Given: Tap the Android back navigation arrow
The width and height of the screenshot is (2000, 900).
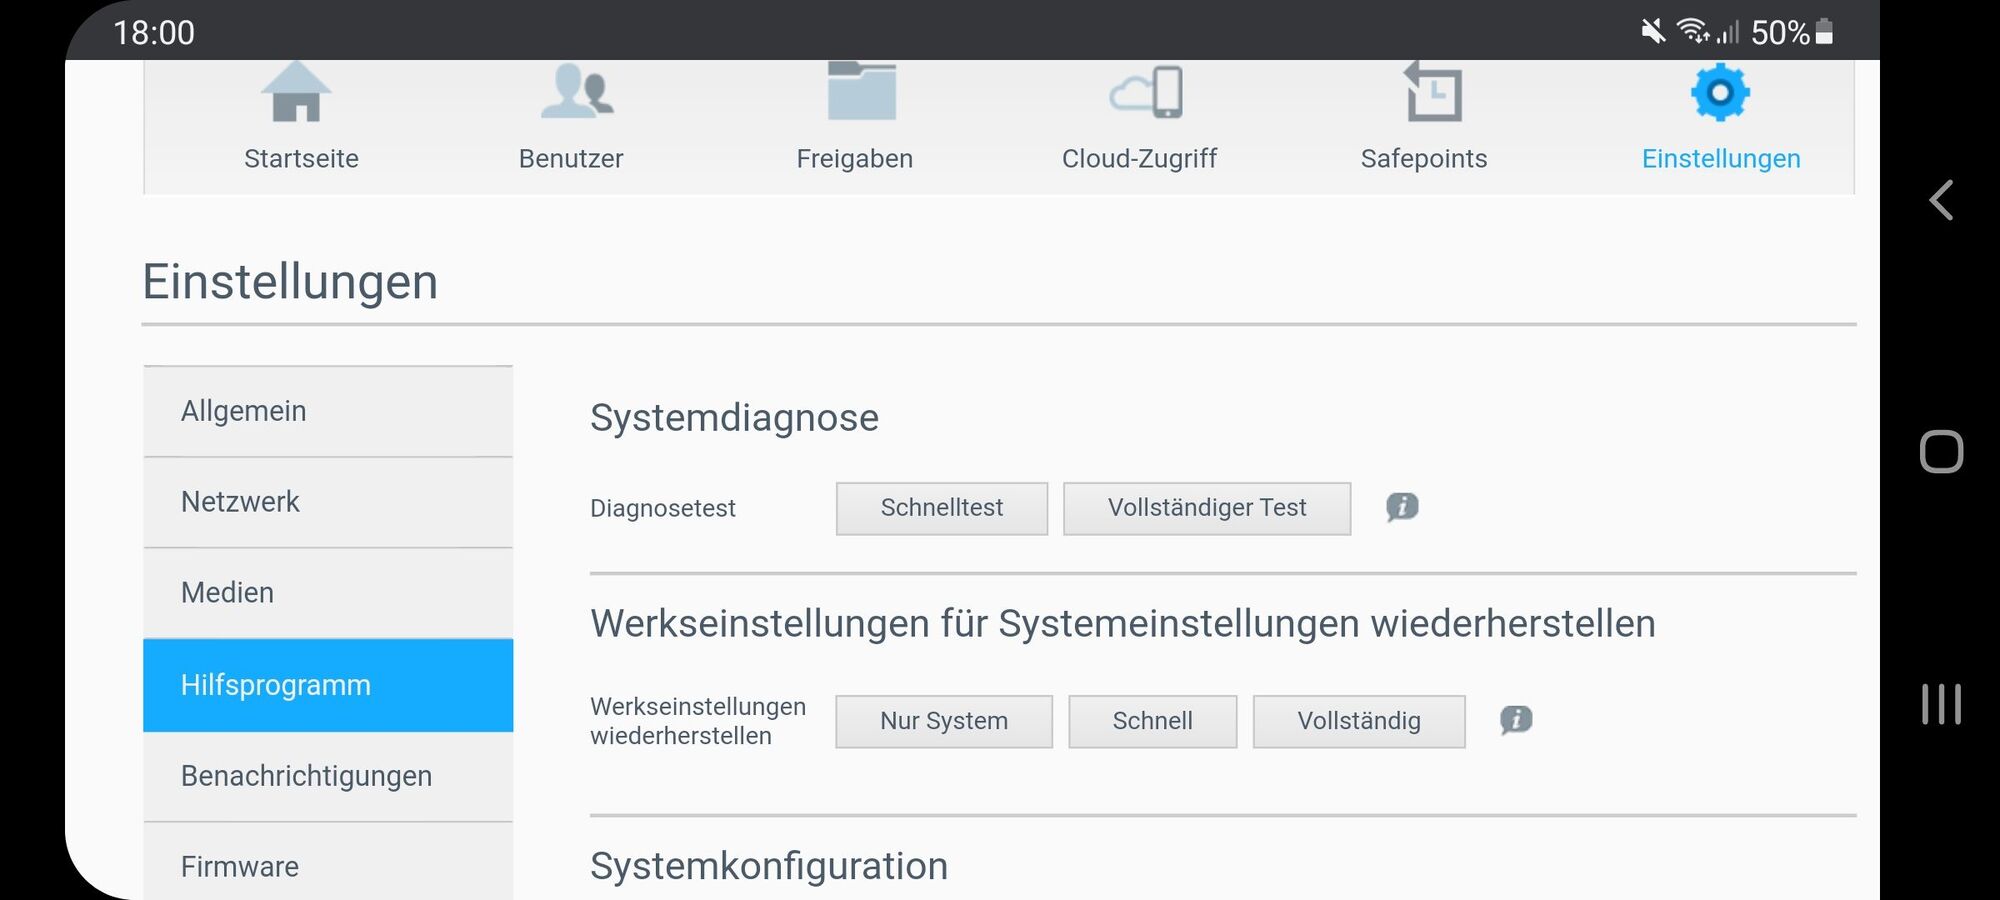Looking at the screenshot, I should 1941,200.
